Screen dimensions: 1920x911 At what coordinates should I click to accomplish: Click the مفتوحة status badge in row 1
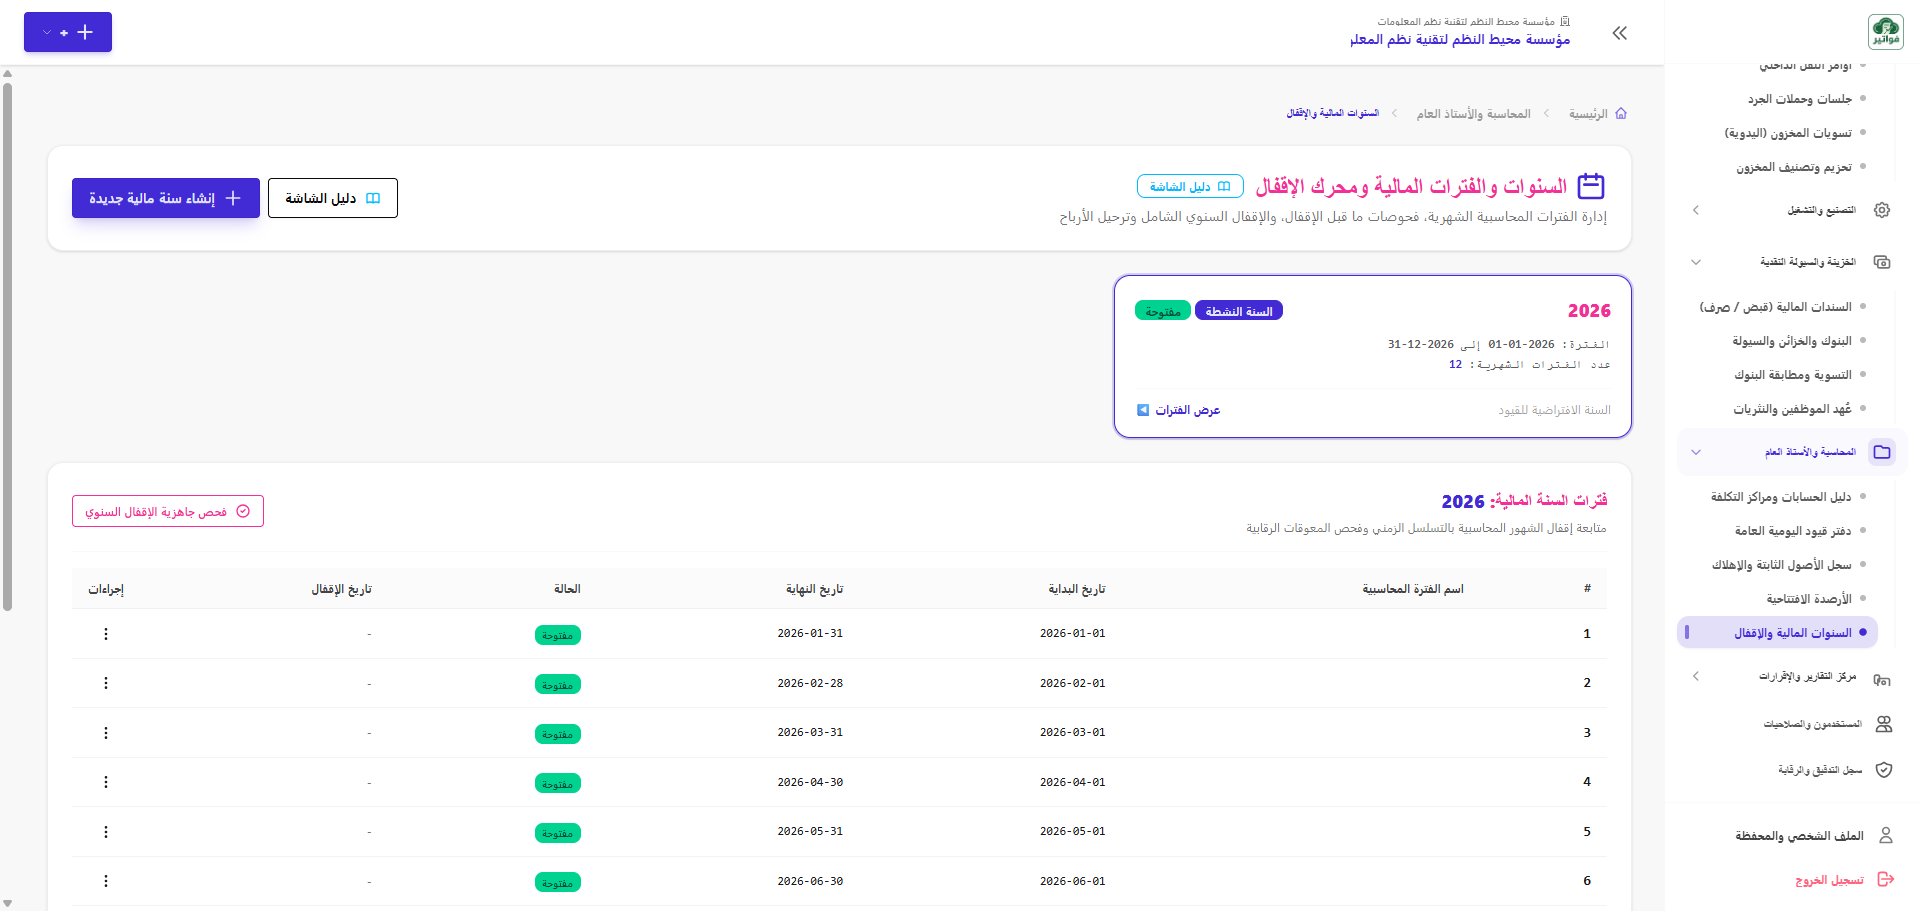558,635
